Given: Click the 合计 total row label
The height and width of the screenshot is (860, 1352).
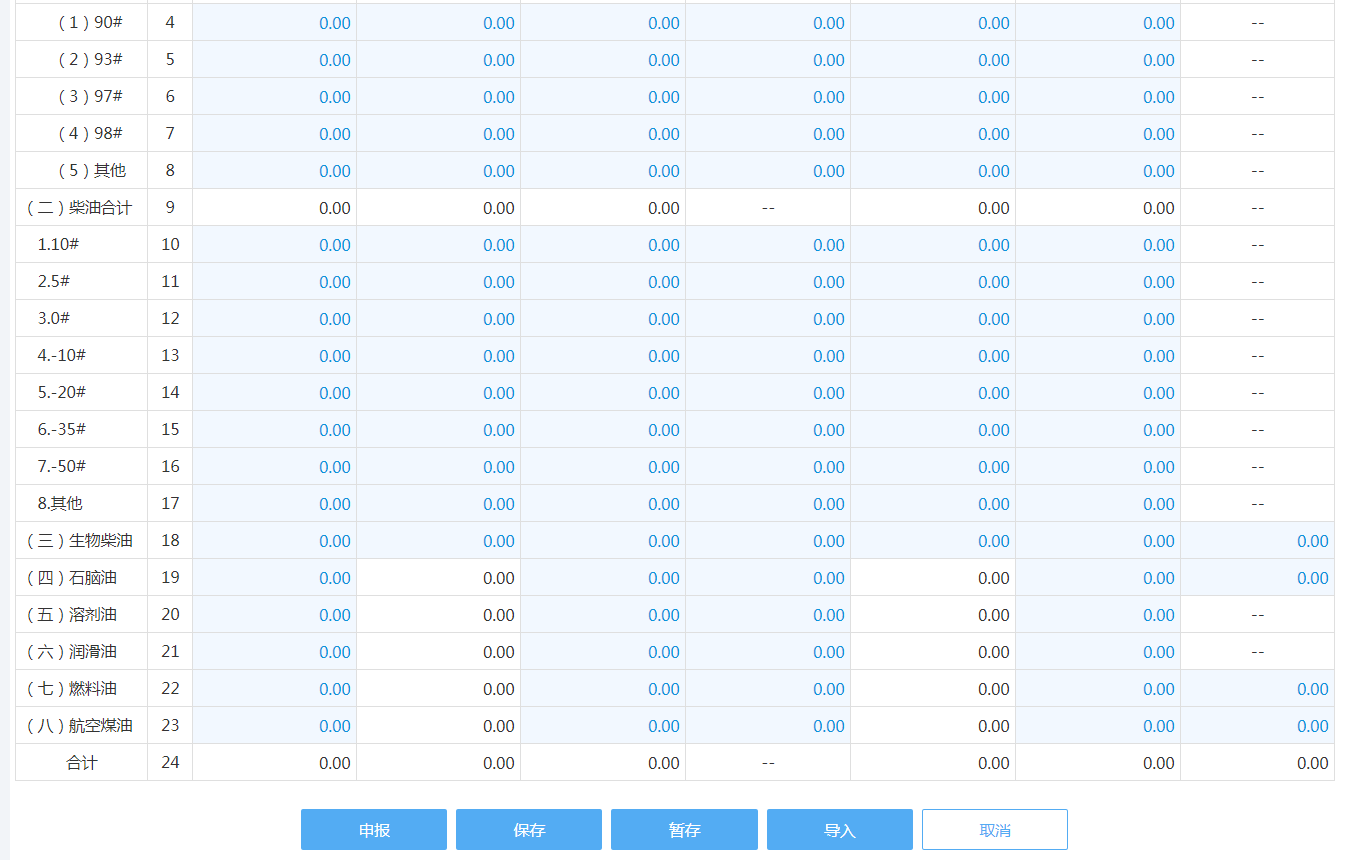Looking at the screenshot, I should point(82,763).
